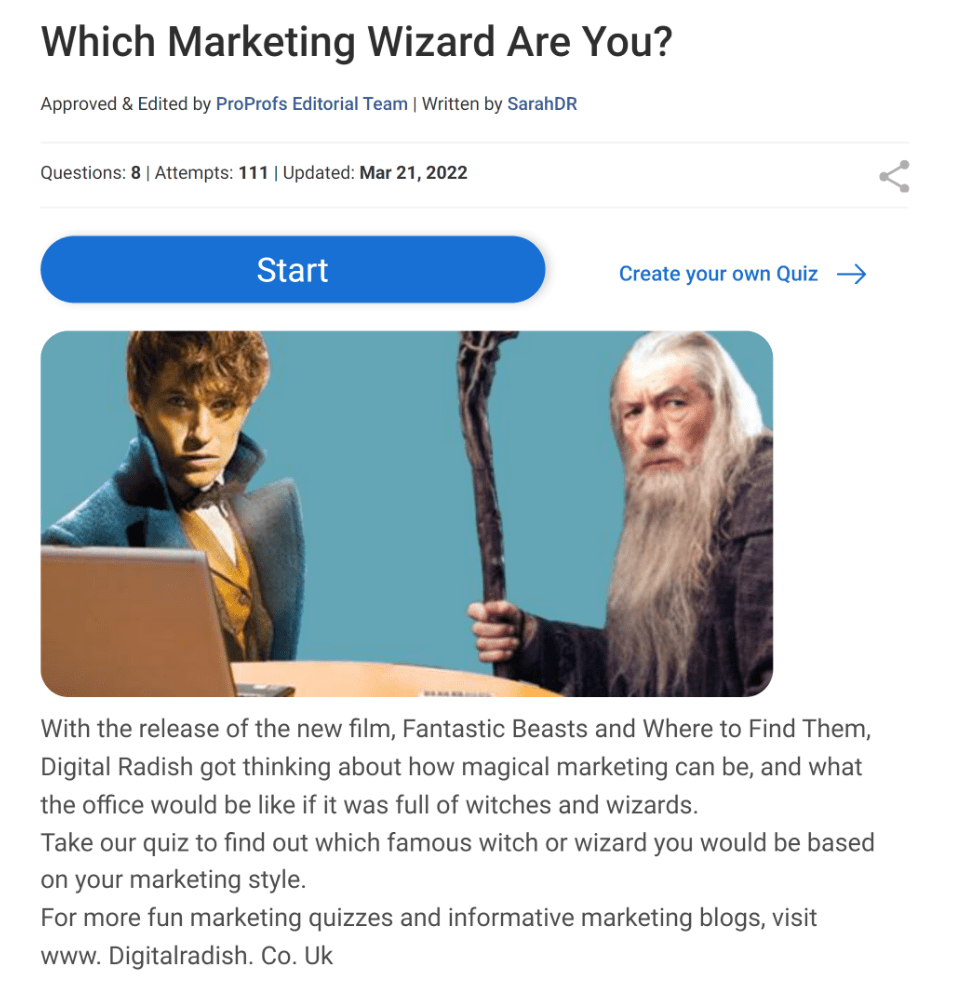Click the laptop shown in the cover image
Screen dimensions: 960x991
click(x=136, y=623)
